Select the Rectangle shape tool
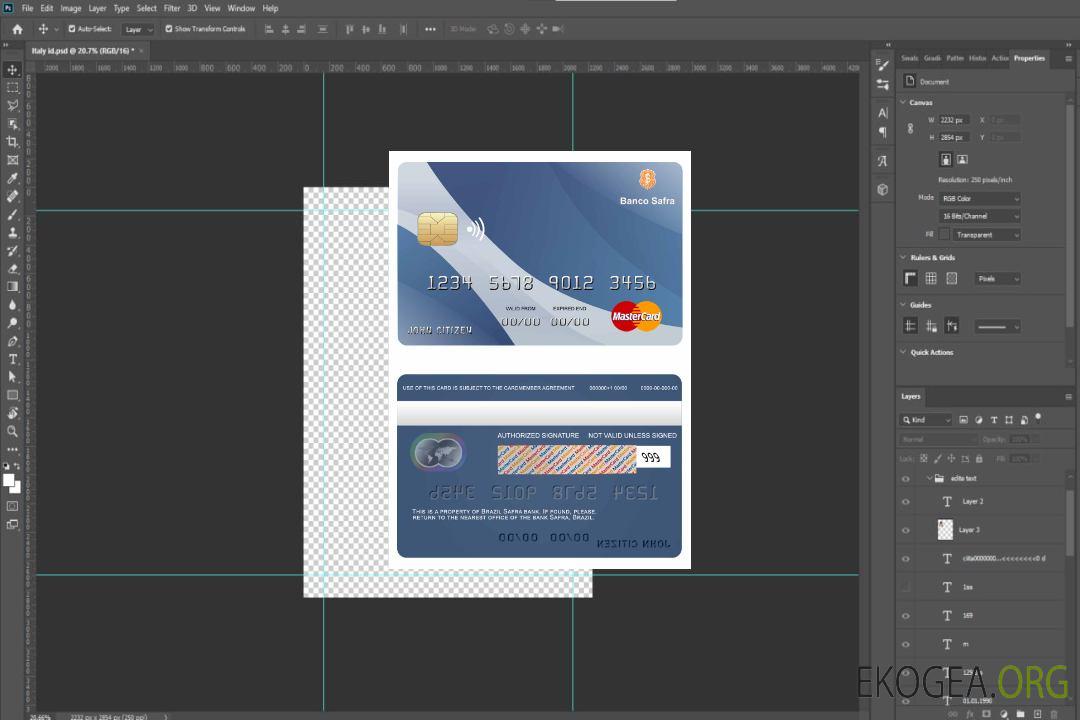The height and width of the screenshot is (720, 1080). 12,395
